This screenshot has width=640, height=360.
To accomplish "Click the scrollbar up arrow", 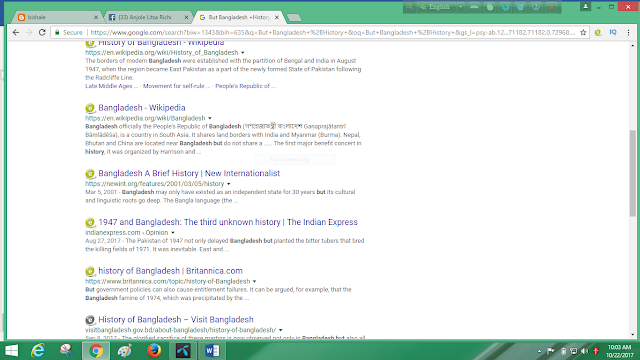I will pos(633,45).
